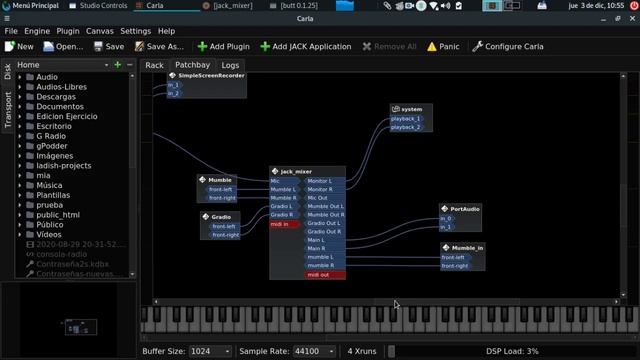Open the Canvas menu

(x=100, y=31)
